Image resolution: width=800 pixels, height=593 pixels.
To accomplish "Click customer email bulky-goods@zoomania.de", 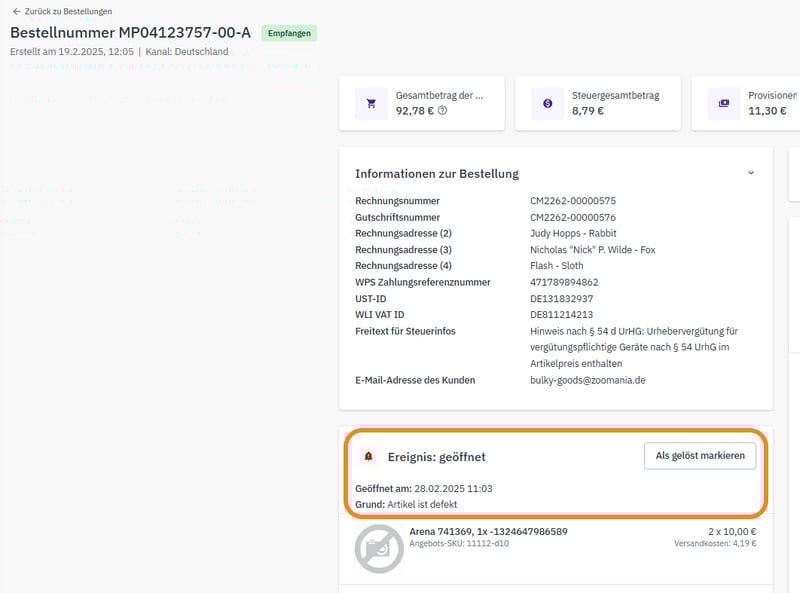I will coord(588,380).
